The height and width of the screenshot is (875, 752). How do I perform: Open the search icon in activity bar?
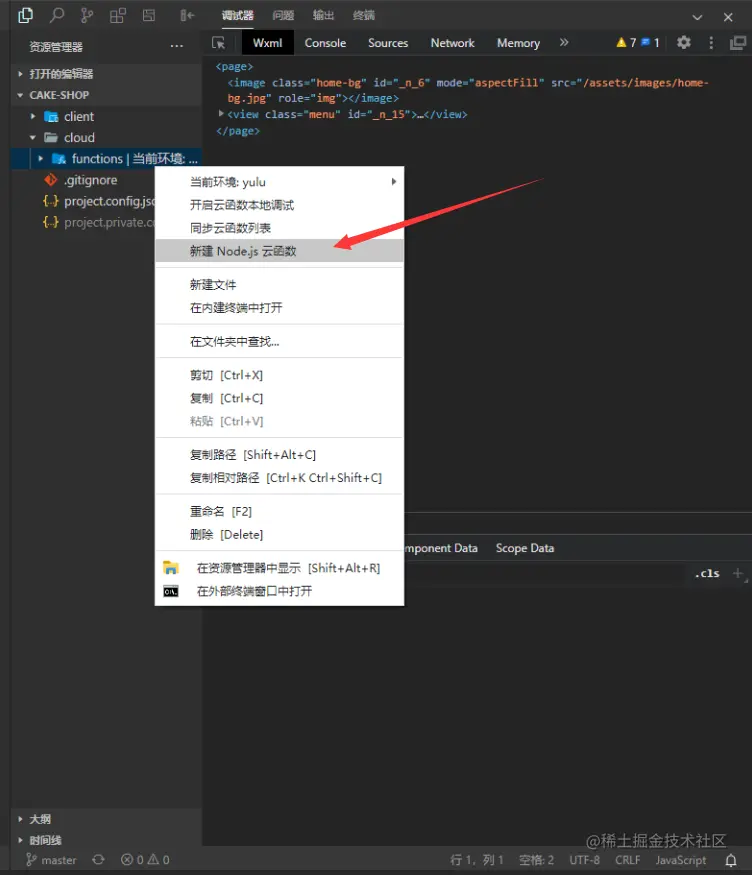coord(56,16)
